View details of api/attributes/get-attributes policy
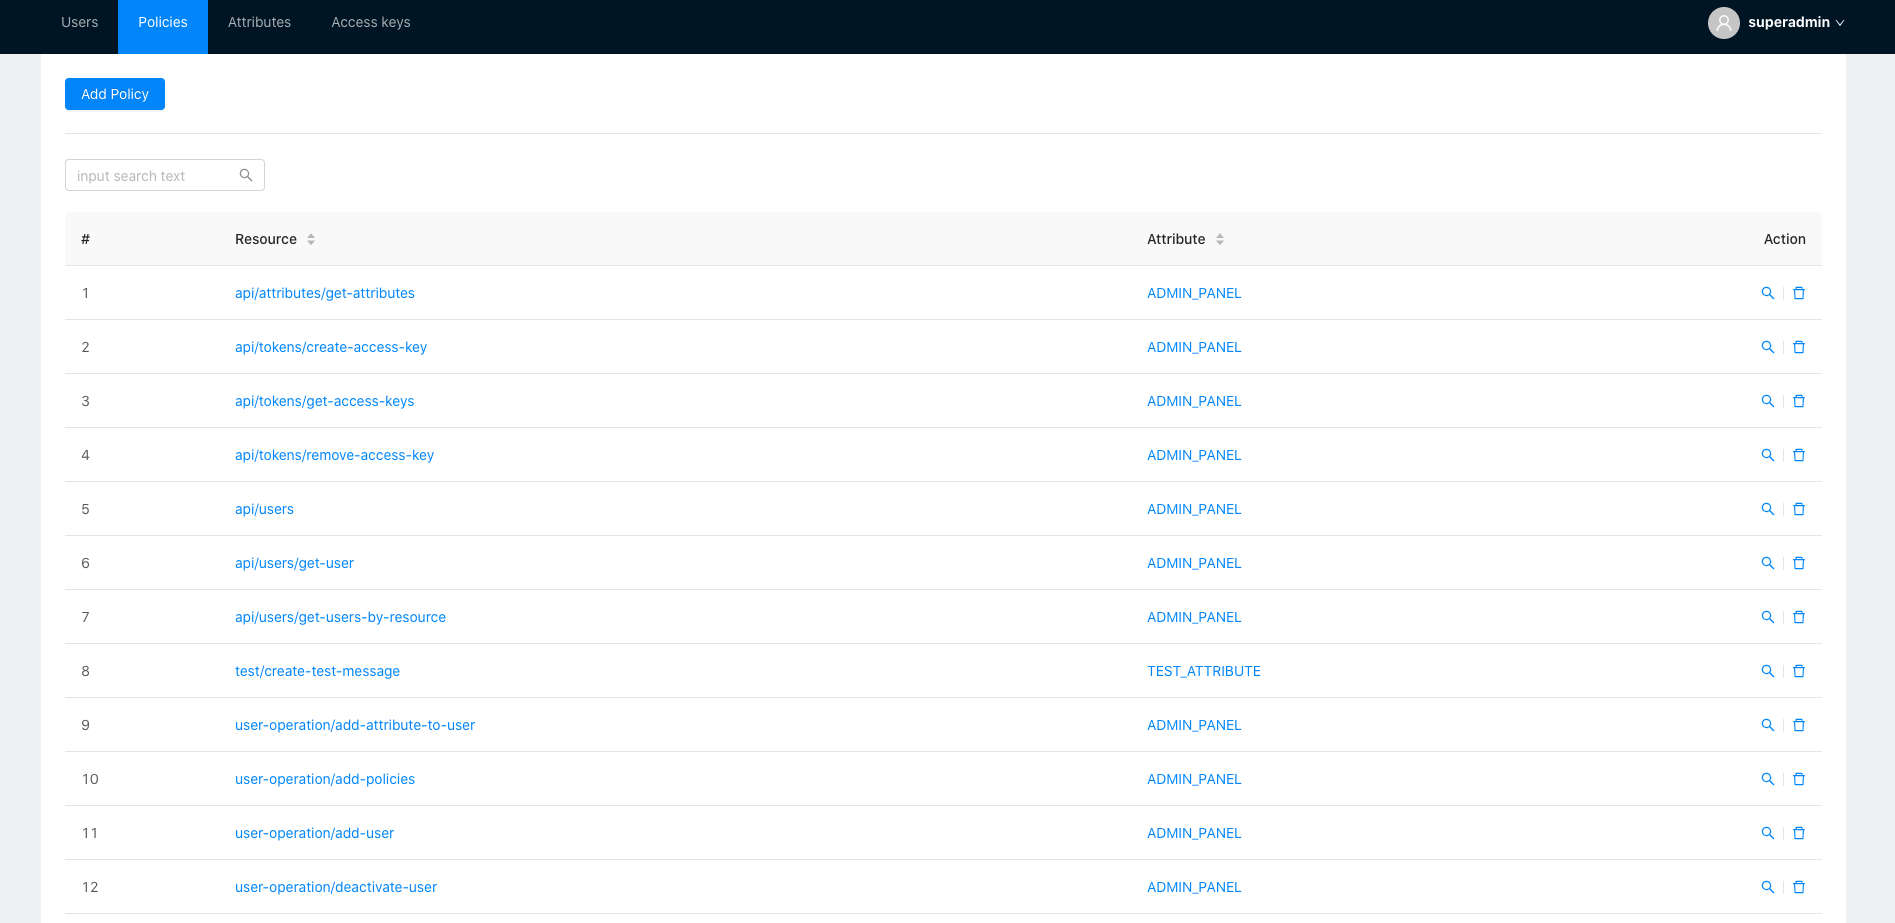Image resolution: width=1895 pixels, height=923 pixels. click(1768, 293)
